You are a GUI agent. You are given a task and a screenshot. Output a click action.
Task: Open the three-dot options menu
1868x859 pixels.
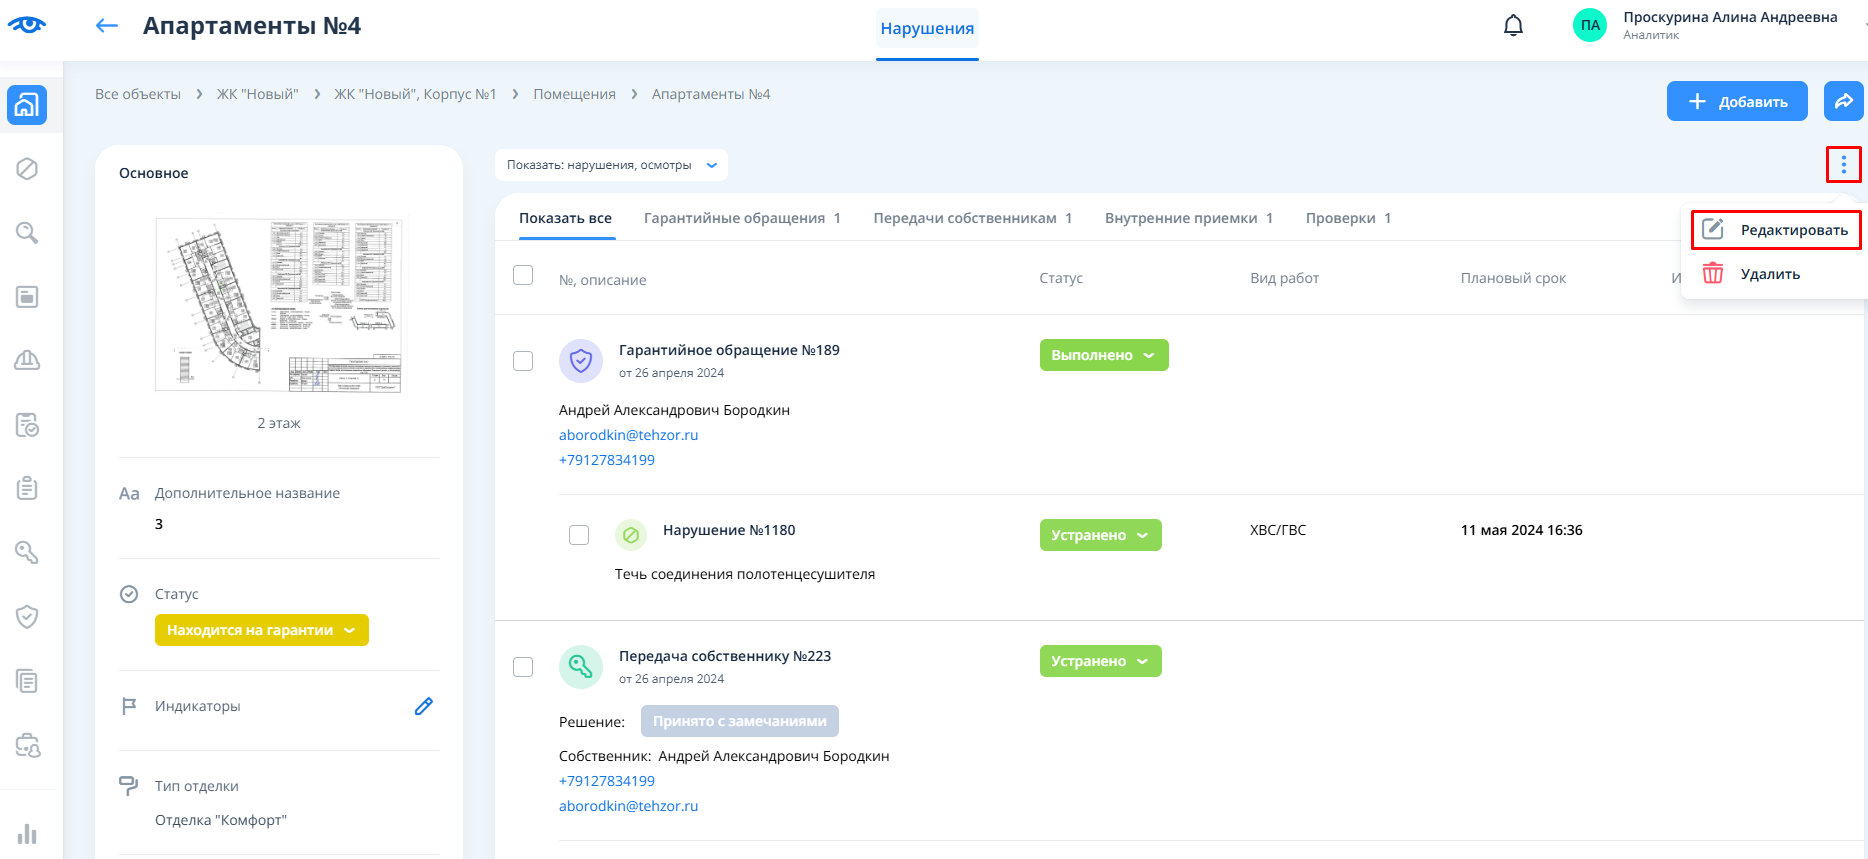coord(1843,164)
